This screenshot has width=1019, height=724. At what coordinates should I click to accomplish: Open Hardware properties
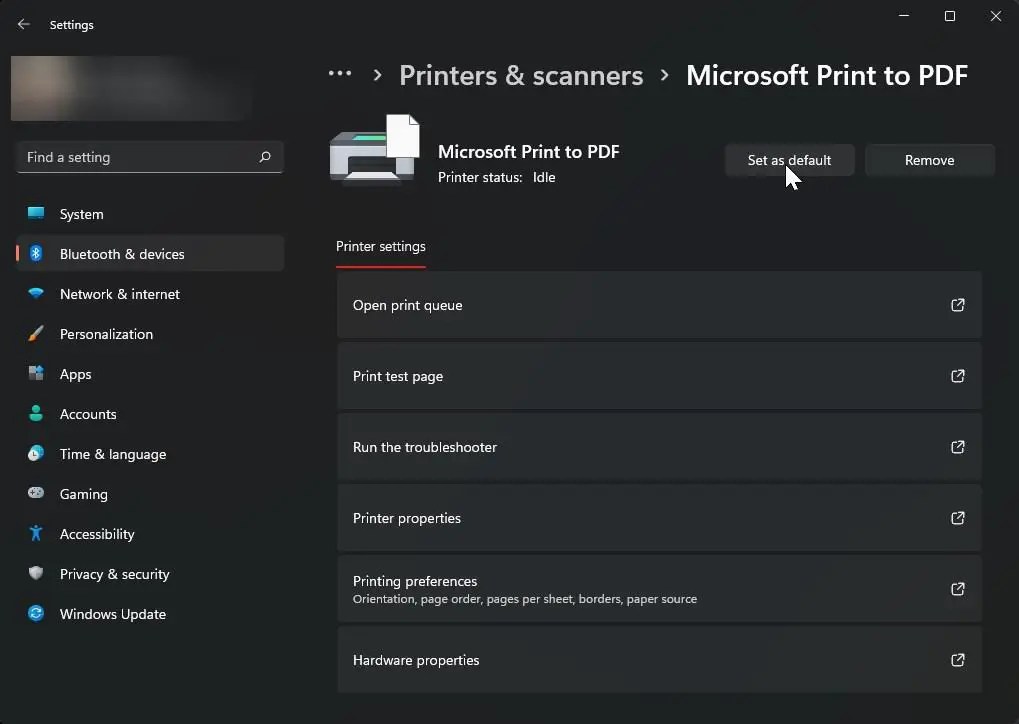tap(659, 660)
